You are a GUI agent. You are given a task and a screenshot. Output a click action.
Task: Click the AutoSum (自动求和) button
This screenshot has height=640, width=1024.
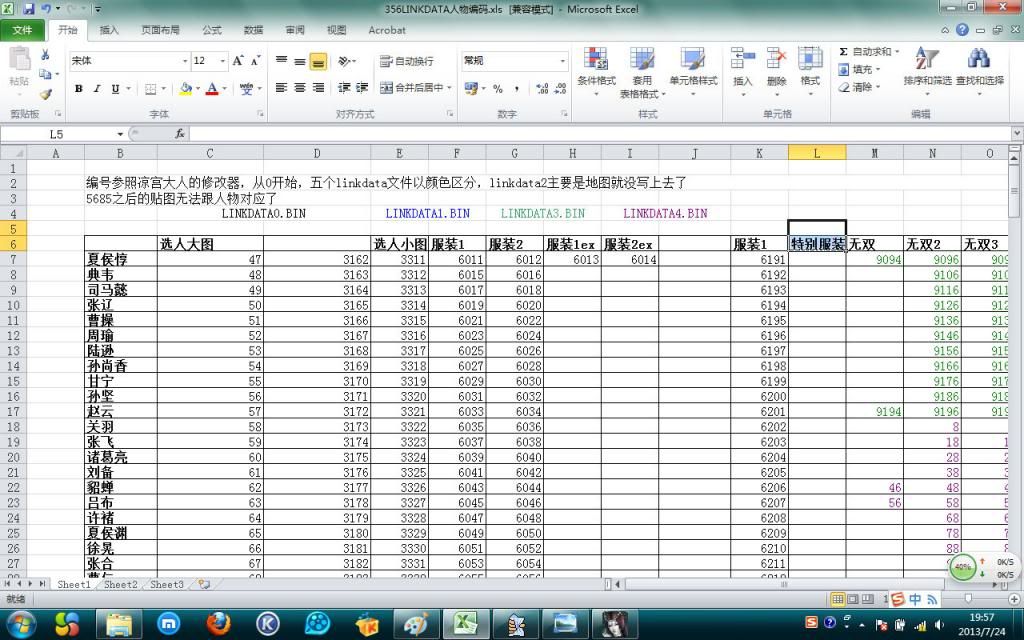pyautogui.click(x=866, y=51)
